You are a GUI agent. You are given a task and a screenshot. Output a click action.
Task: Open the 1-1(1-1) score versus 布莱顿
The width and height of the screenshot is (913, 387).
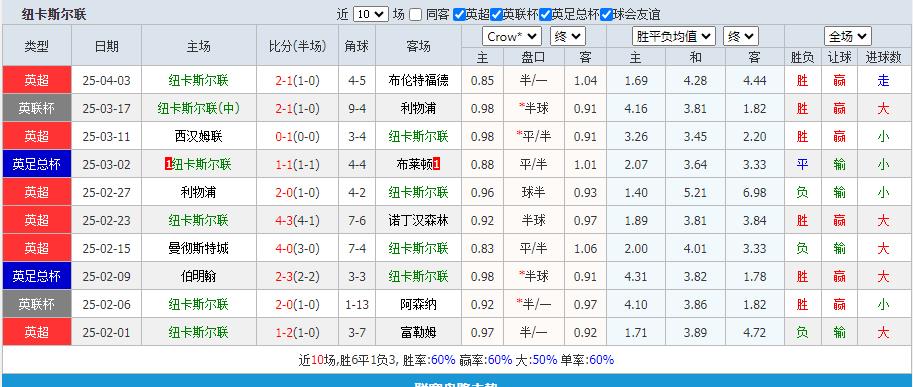(x=298, y=165)
